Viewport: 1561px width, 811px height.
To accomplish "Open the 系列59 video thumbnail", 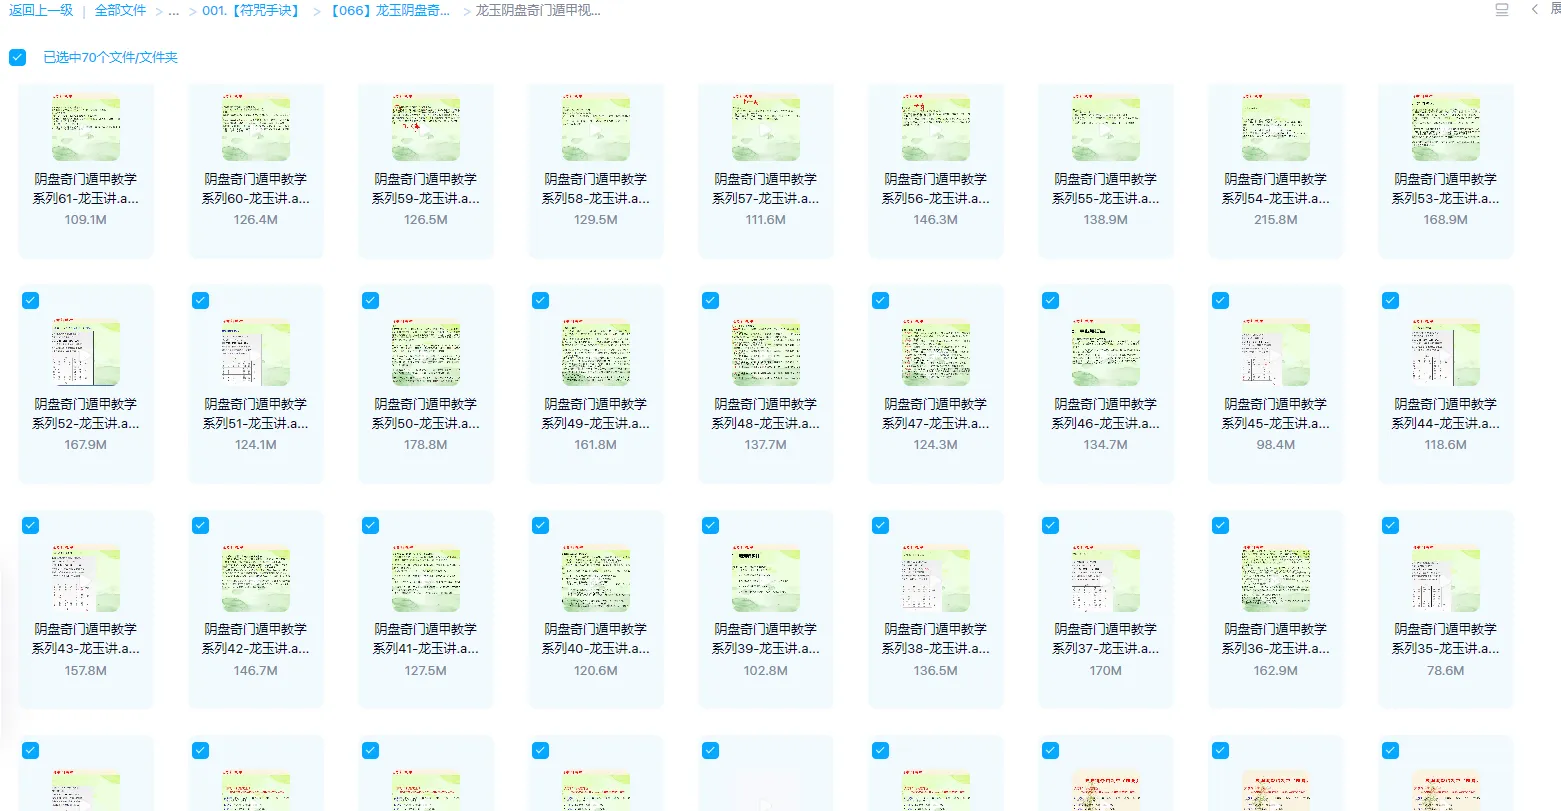I will (426, 127).
